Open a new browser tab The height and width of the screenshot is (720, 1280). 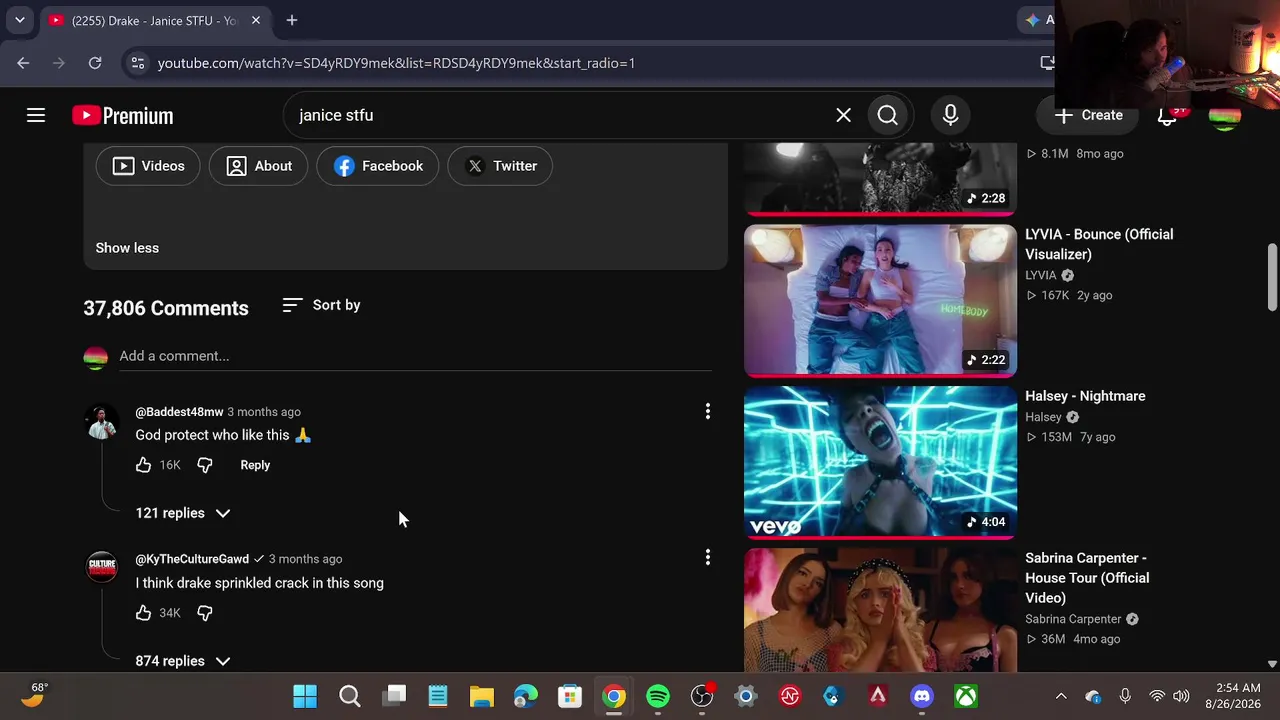click(292, 20)
